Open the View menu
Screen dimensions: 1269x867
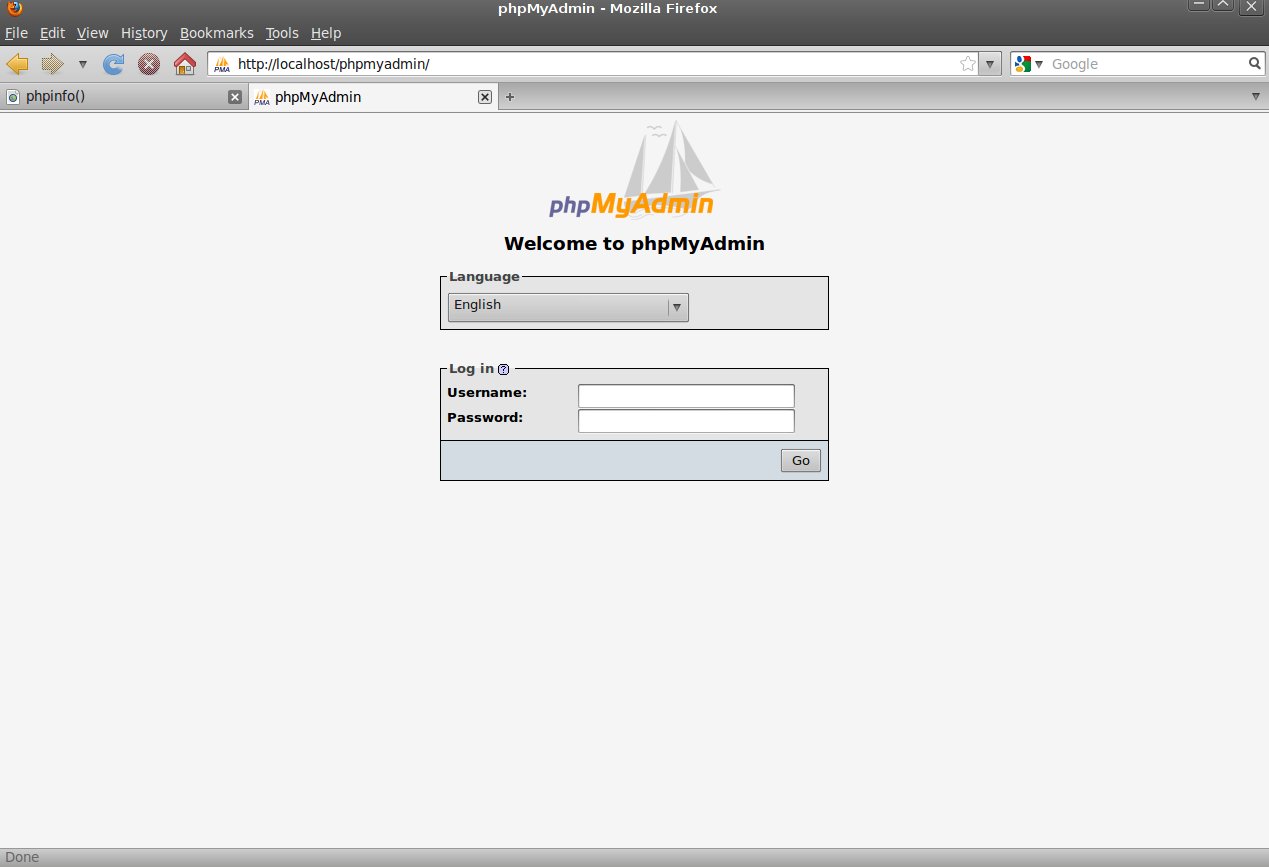pos(92,33)
